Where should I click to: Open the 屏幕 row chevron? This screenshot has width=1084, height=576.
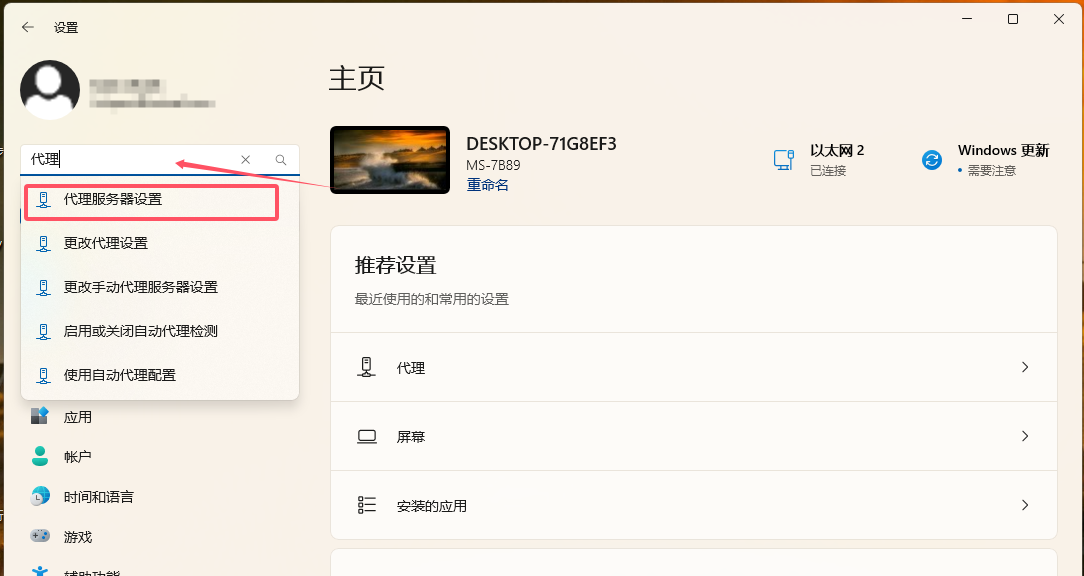(x=1025, y=436)
